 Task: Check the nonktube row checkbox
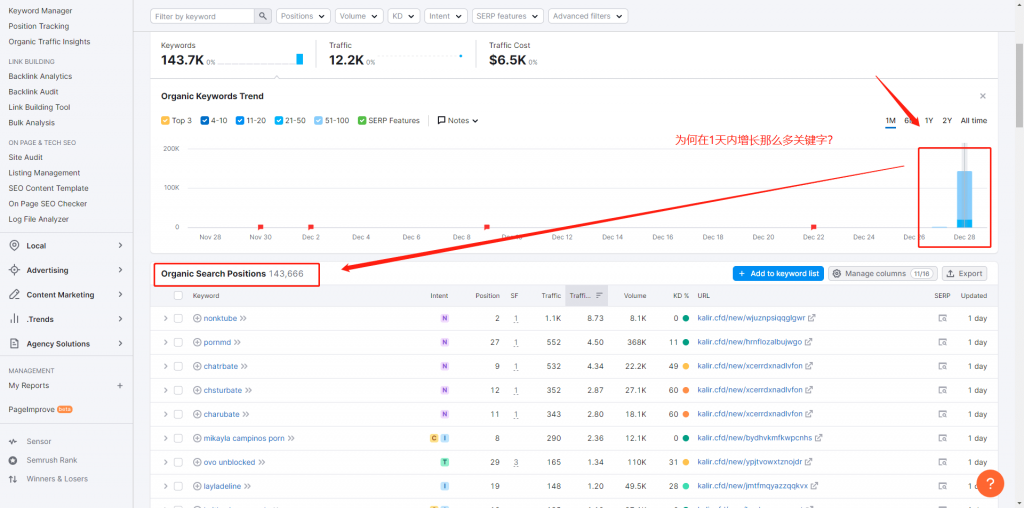coord(178,318)
